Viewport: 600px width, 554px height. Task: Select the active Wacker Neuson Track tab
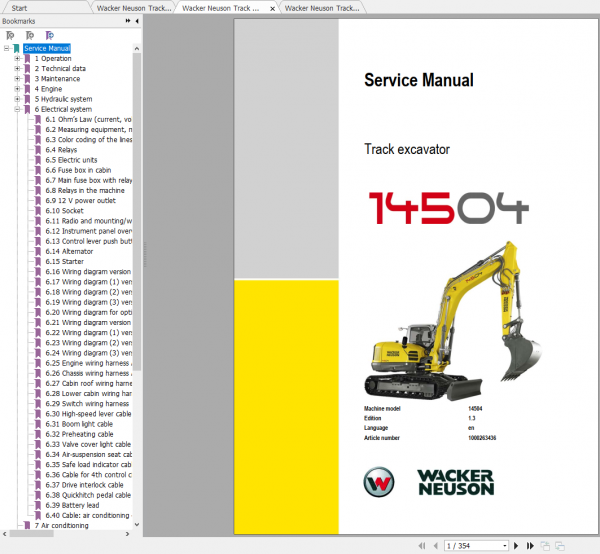[220, 8]
